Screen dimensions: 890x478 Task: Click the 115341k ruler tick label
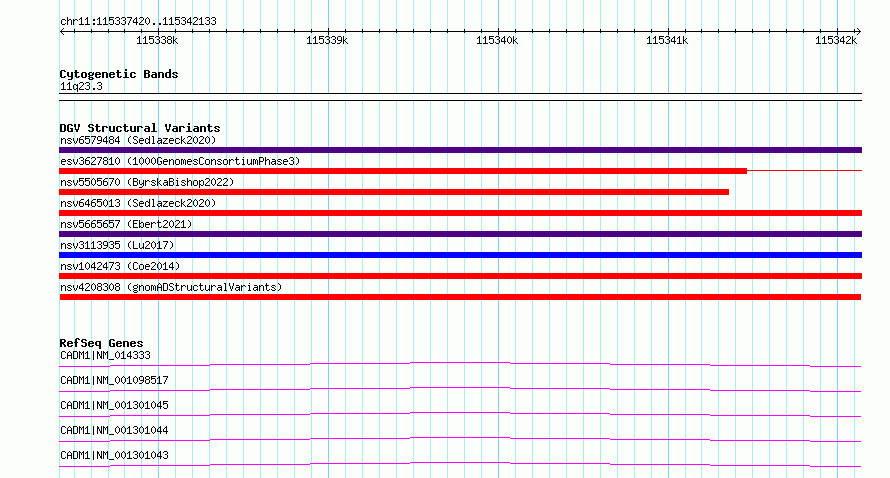[667, 40]
